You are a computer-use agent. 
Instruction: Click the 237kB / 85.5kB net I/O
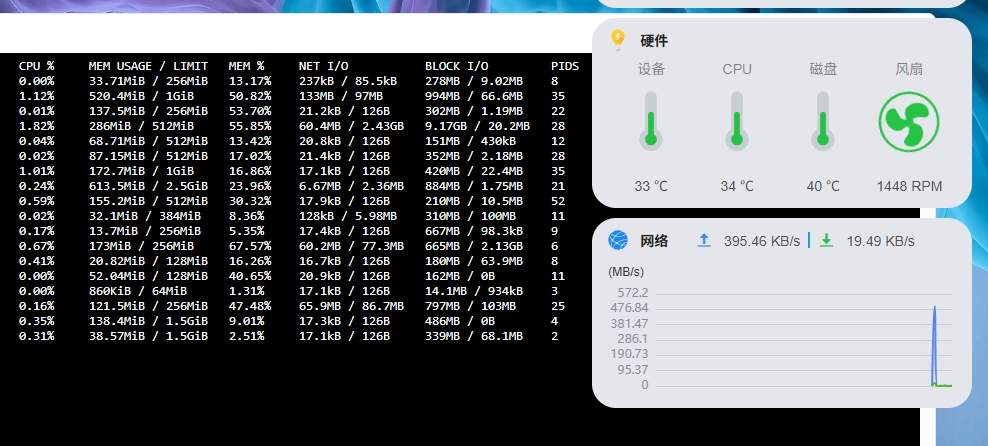[348, 81]
